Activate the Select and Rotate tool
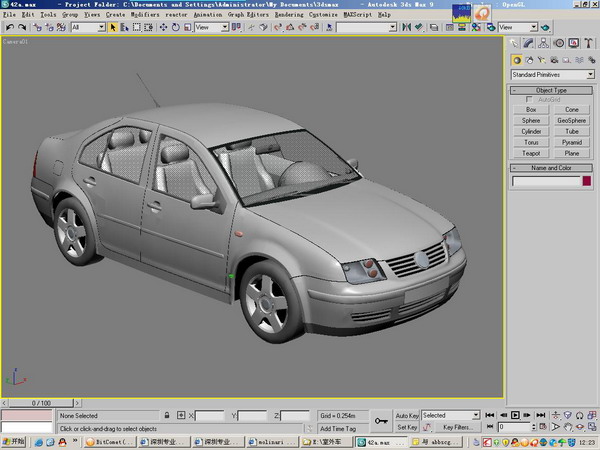This screenshot has width=600, height=450. point(175,27)
